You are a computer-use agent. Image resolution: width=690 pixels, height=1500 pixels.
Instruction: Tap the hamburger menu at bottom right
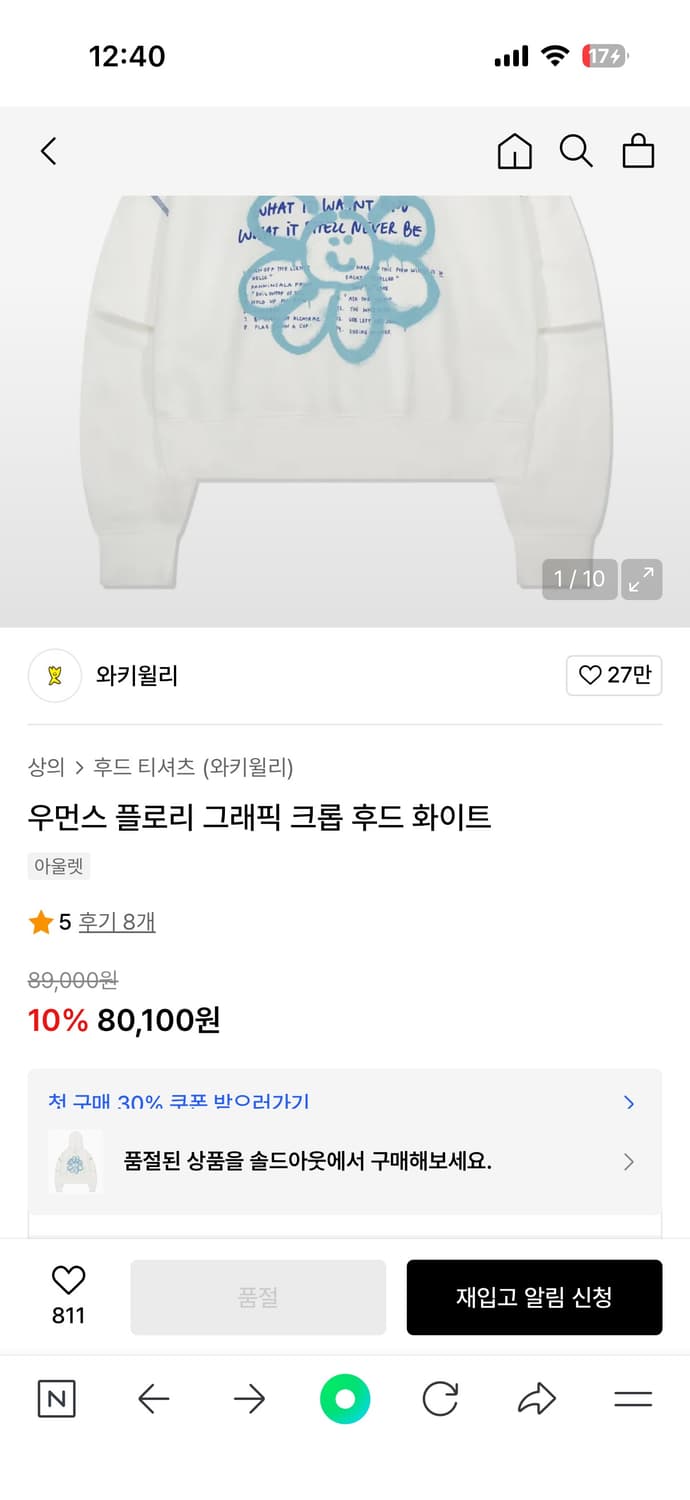(633, 1399)
